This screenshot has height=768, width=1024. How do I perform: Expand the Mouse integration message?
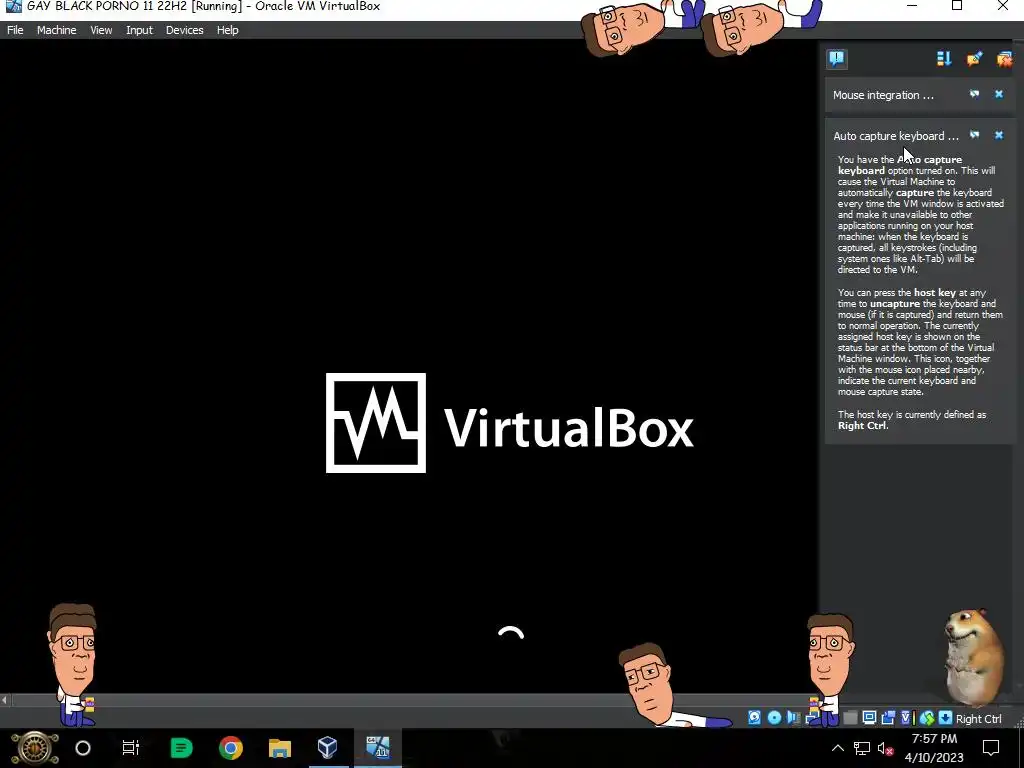coord(884,95)
